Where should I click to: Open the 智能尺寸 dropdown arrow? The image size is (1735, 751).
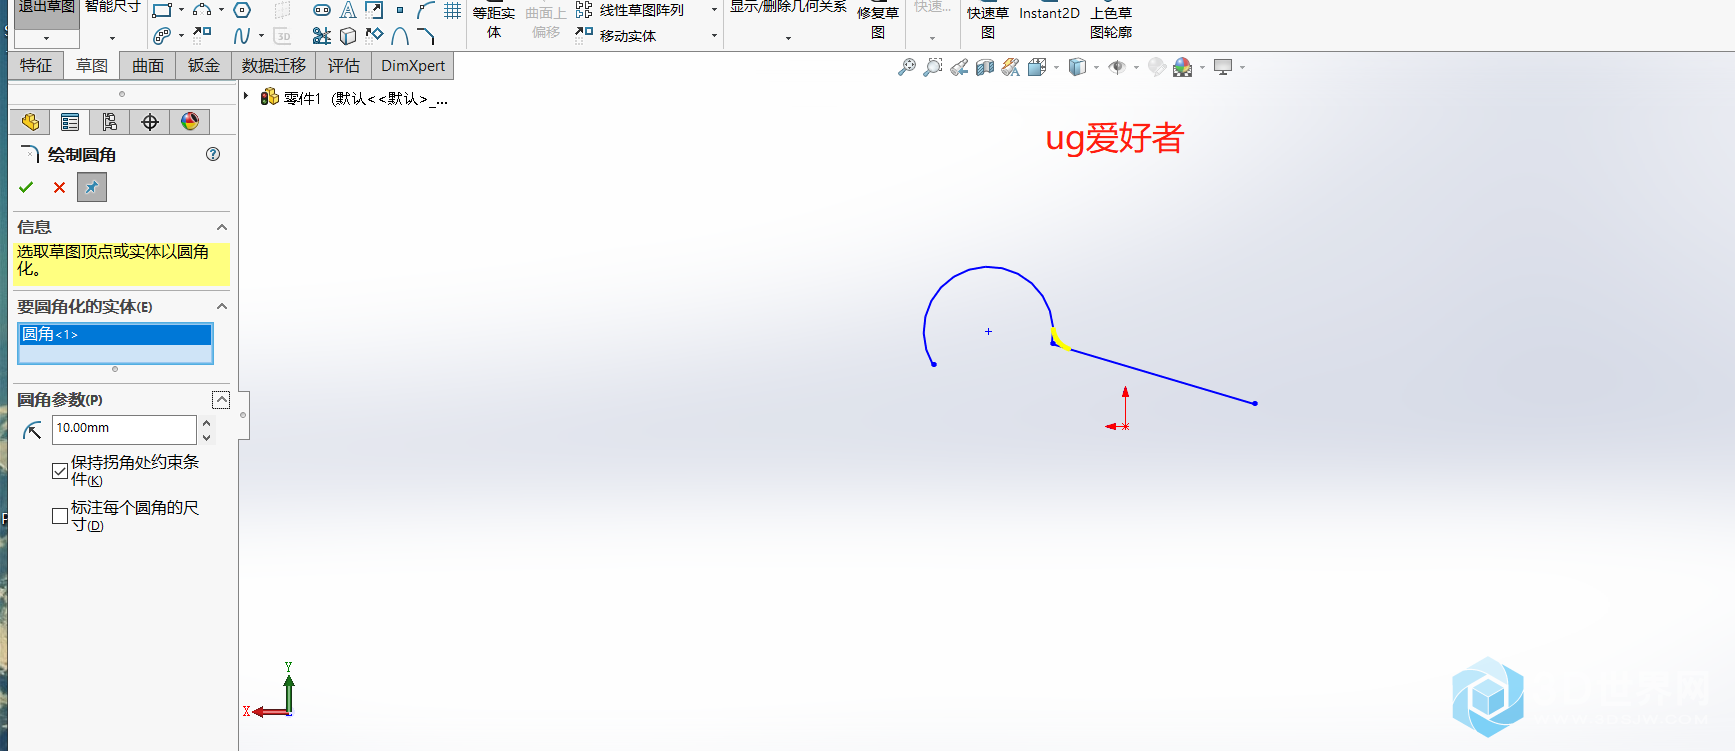pos(112,38)
